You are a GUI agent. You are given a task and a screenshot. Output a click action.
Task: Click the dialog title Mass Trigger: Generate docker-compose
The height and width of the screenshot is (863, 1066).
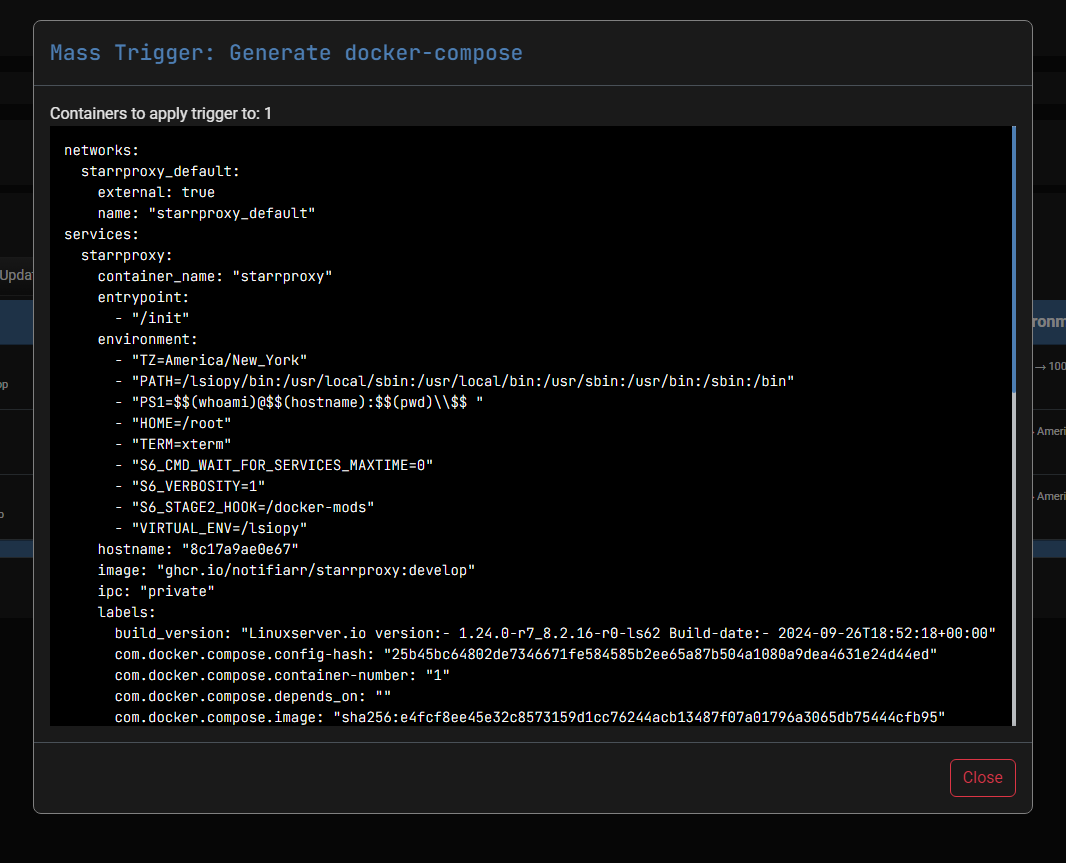pyautogui.click(x=285, y=53)
